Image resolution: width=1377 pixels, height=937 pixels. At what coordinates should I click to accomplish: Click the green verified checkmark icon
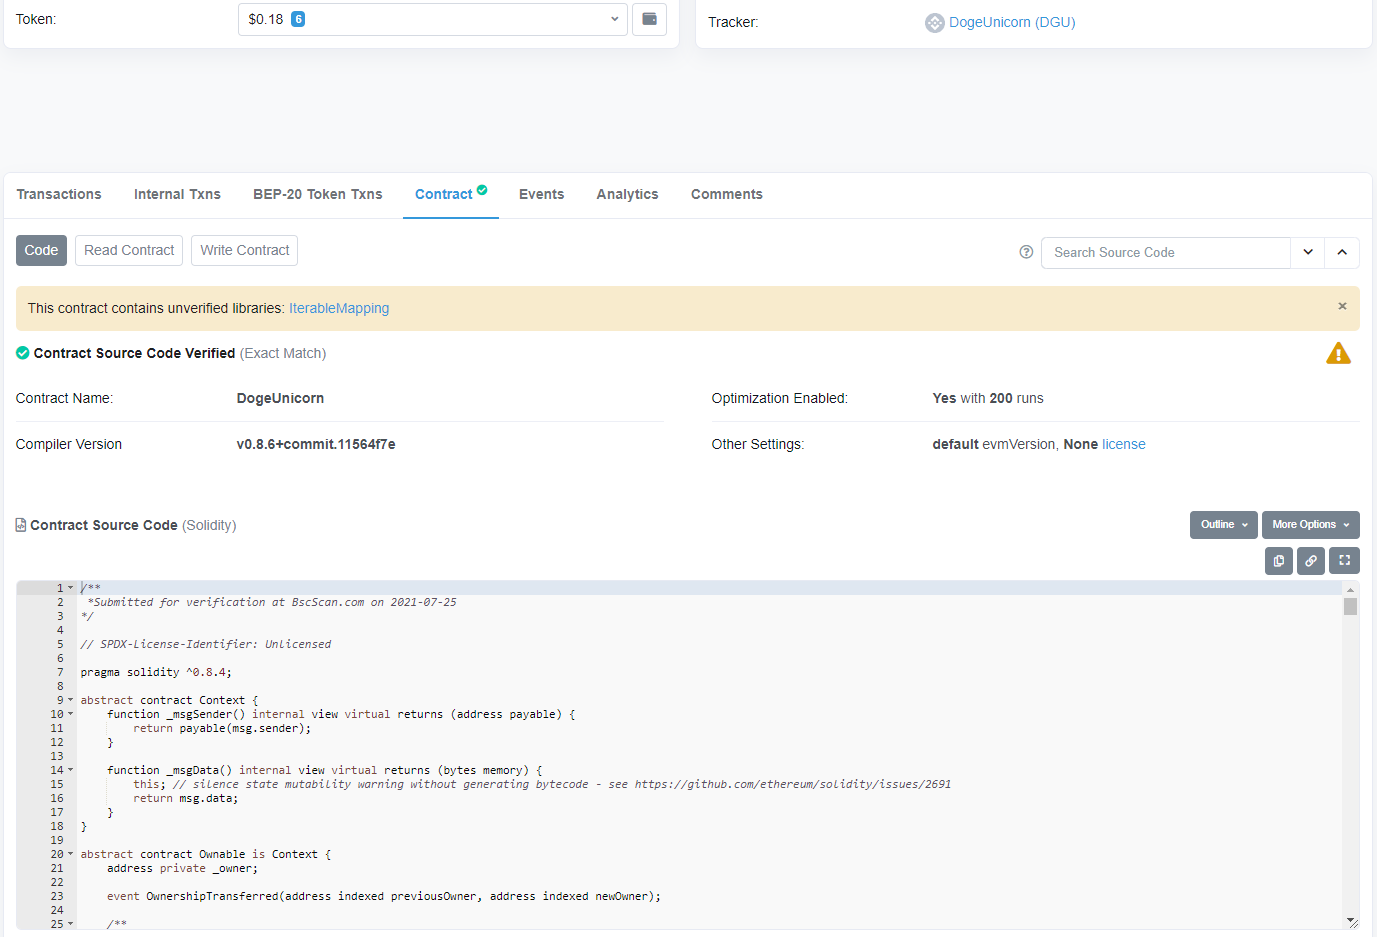(22, 353)
